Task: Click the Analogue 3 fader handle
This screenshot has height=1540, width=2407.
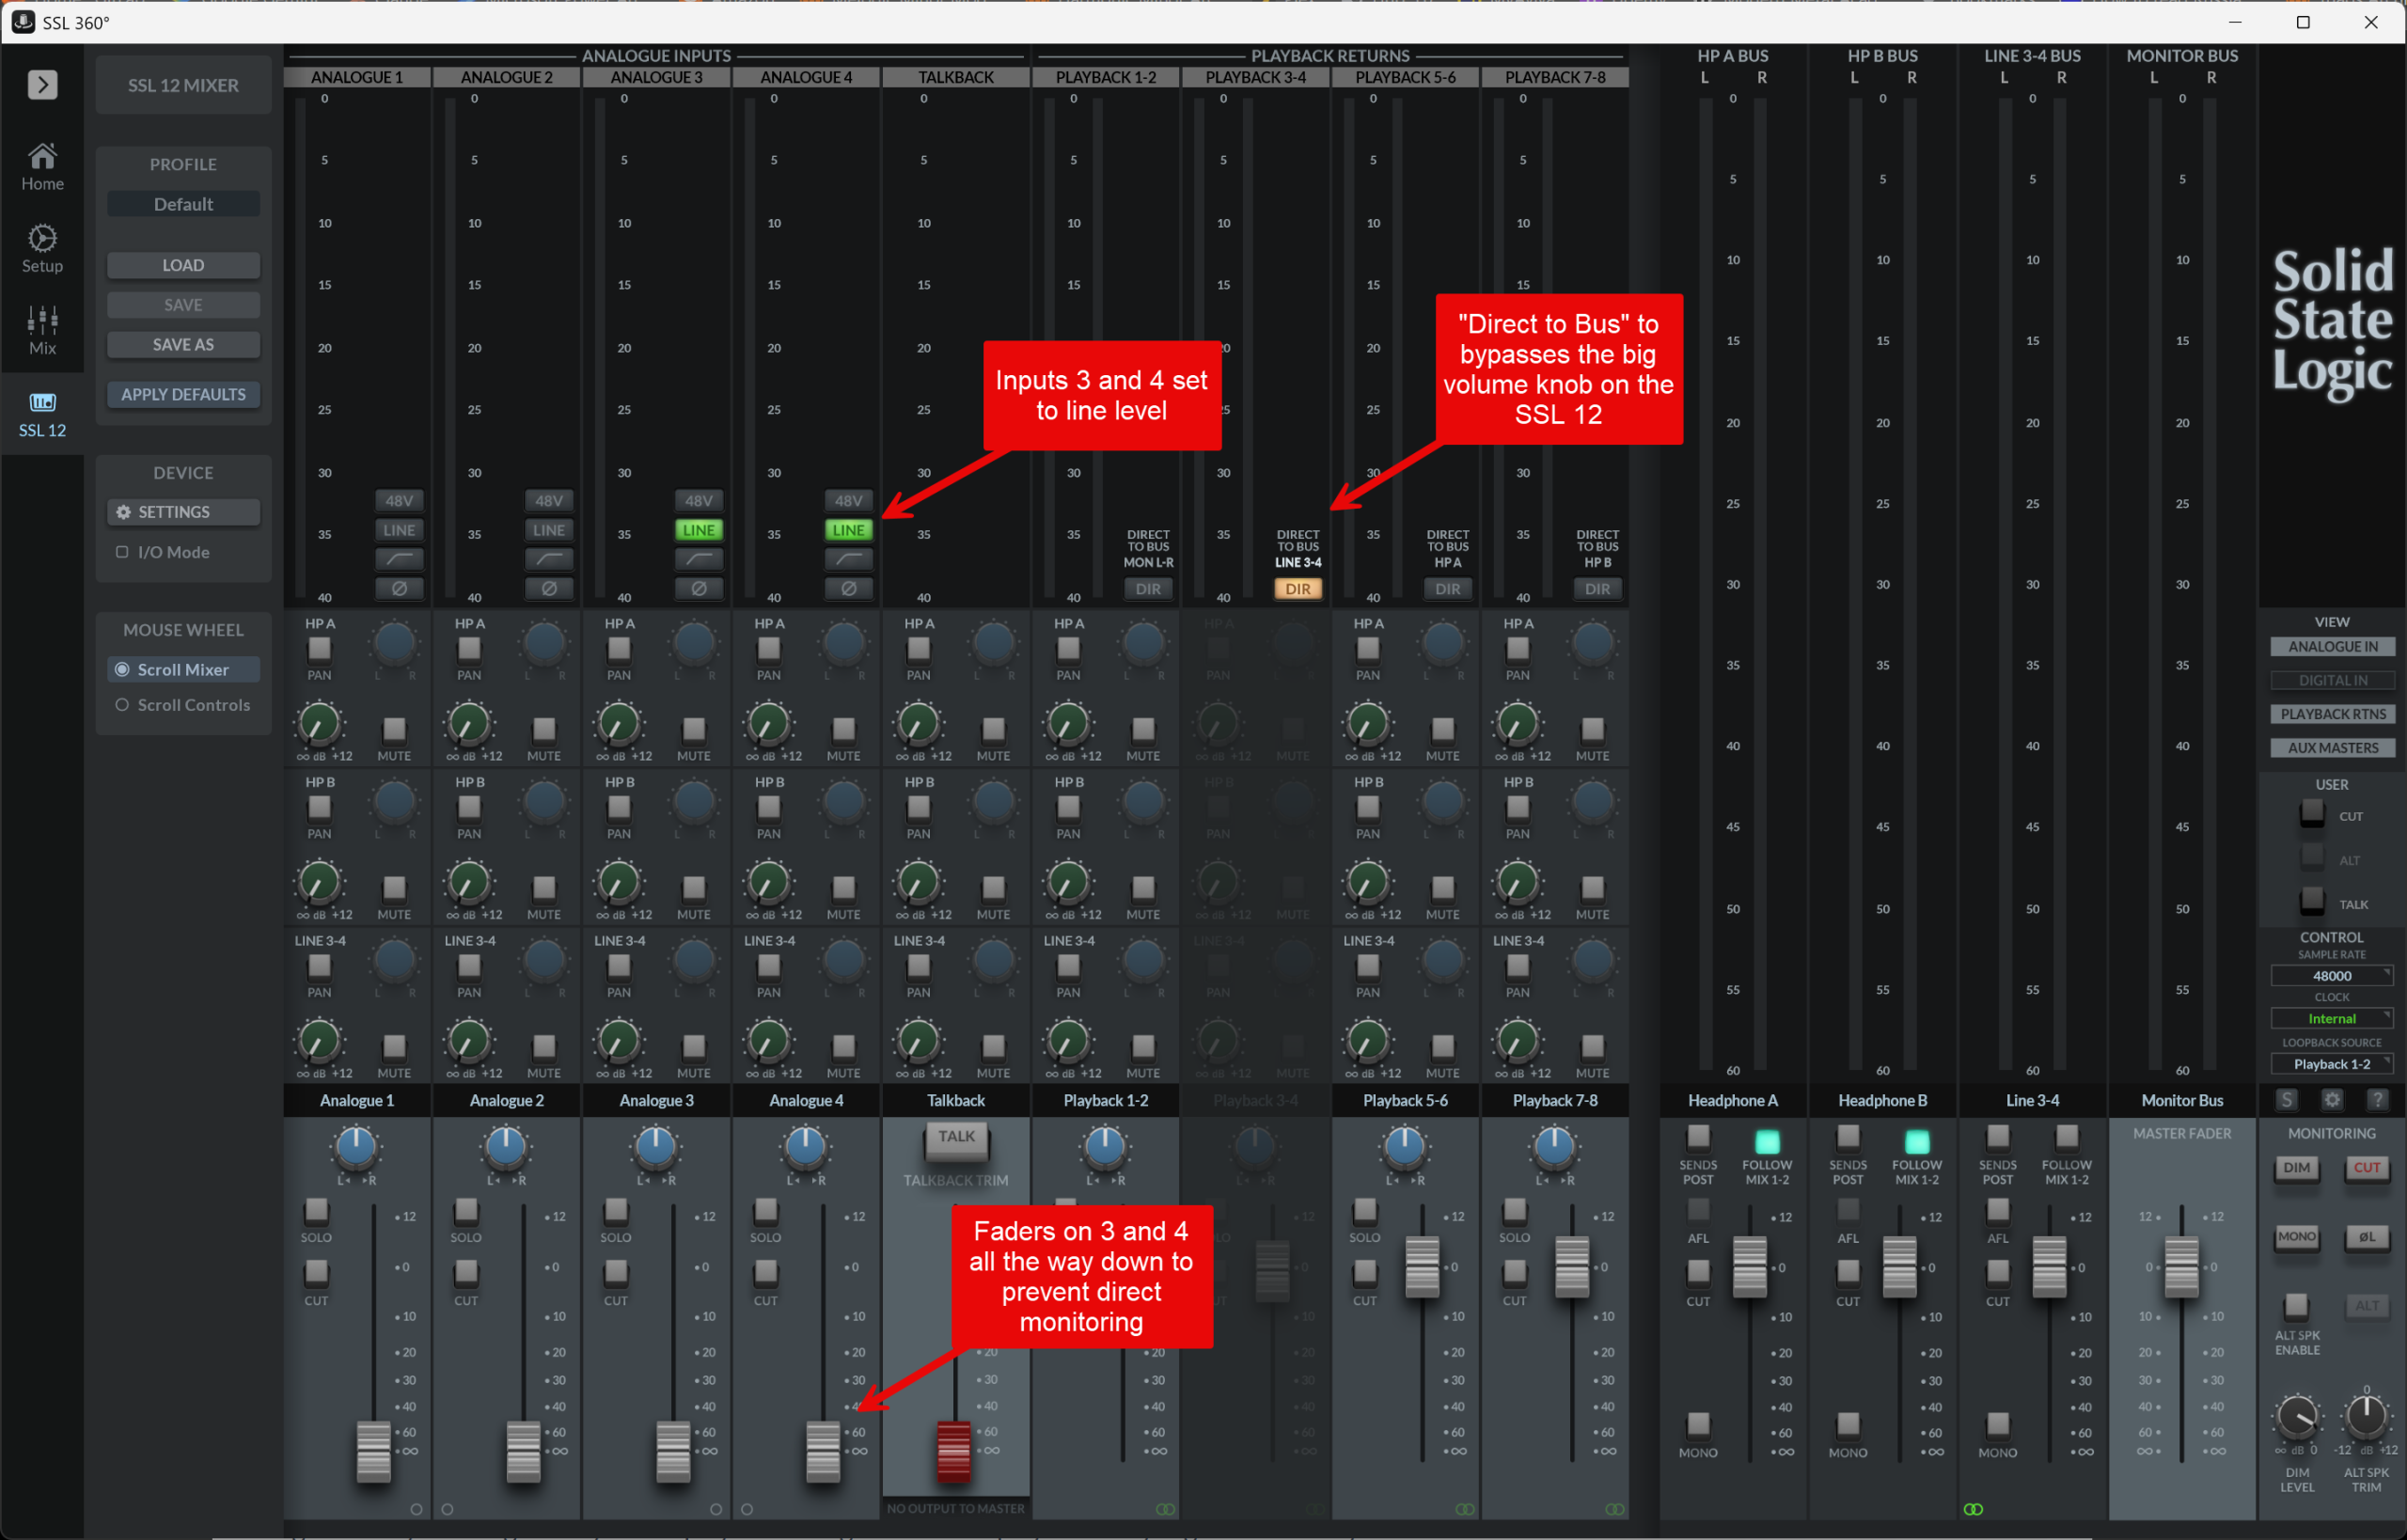Action: click(x=673, y=1451)
